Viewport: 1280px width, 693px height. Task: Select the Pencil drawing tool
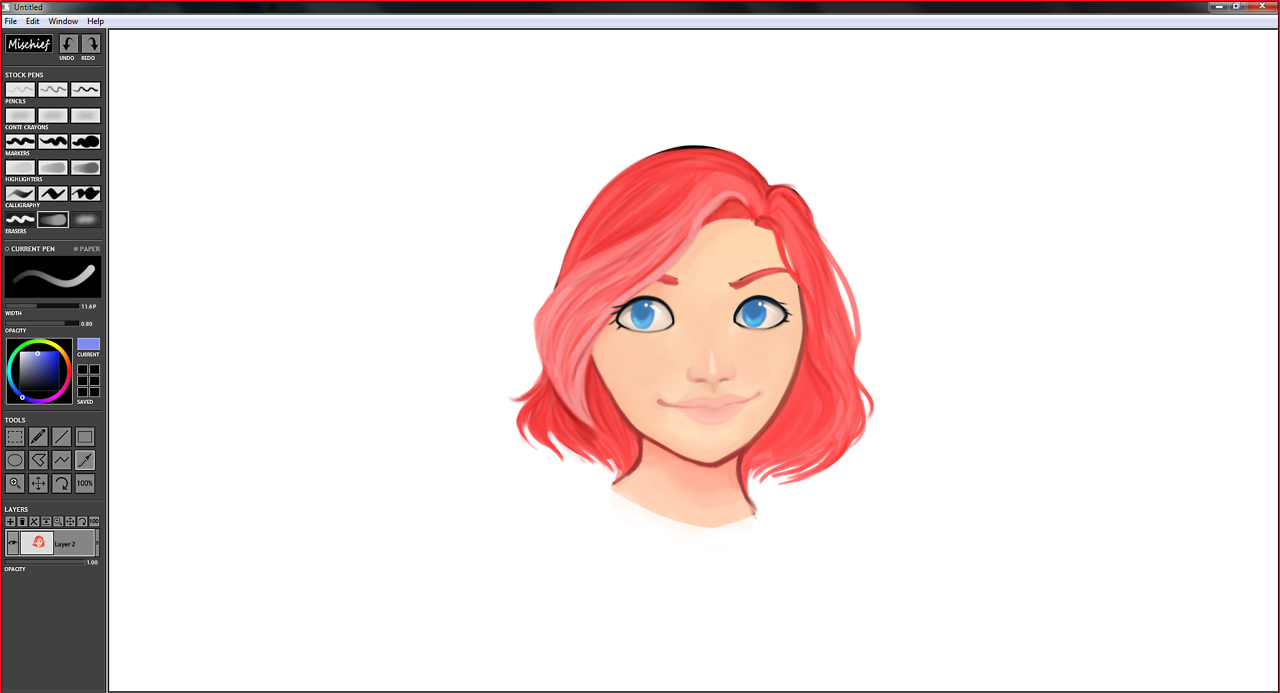(x=38, y=436)
